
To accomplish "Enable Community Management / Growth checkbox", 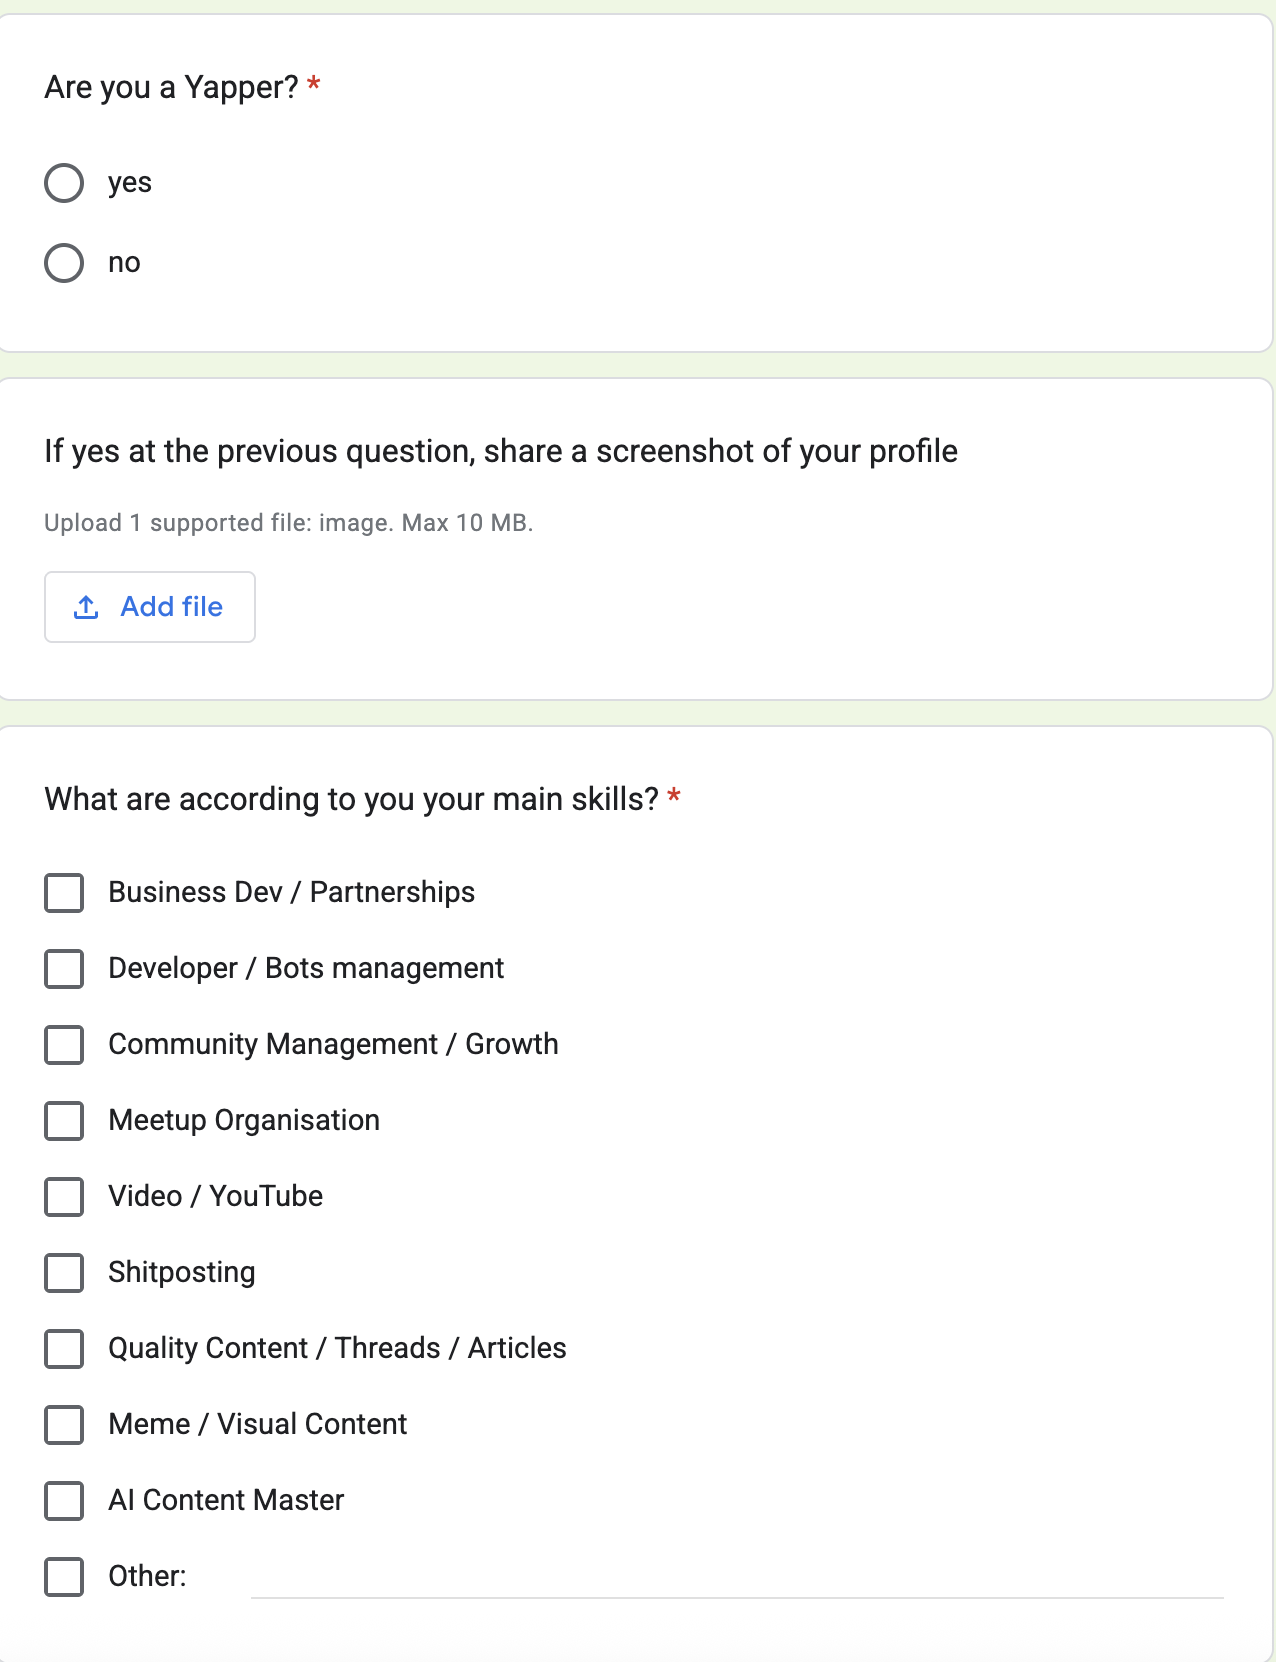I will pyautogui.click(x=64, y=1045).
